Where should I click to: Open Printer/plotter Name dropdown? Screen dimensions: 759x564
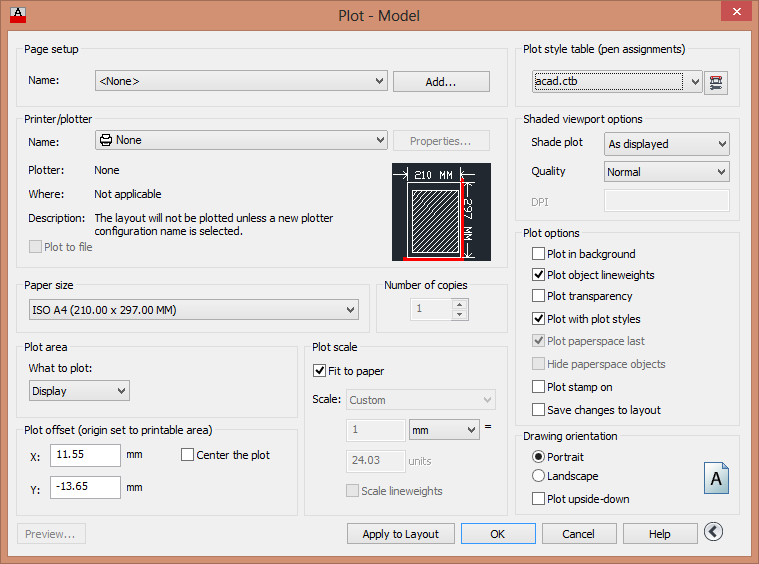[x=241, y=140]
